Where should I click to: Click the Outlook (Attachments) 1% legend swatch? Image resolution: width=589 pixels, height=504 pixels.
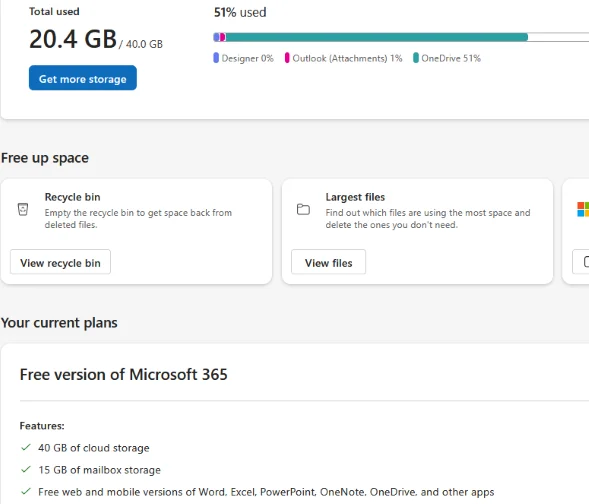point(287,58)
